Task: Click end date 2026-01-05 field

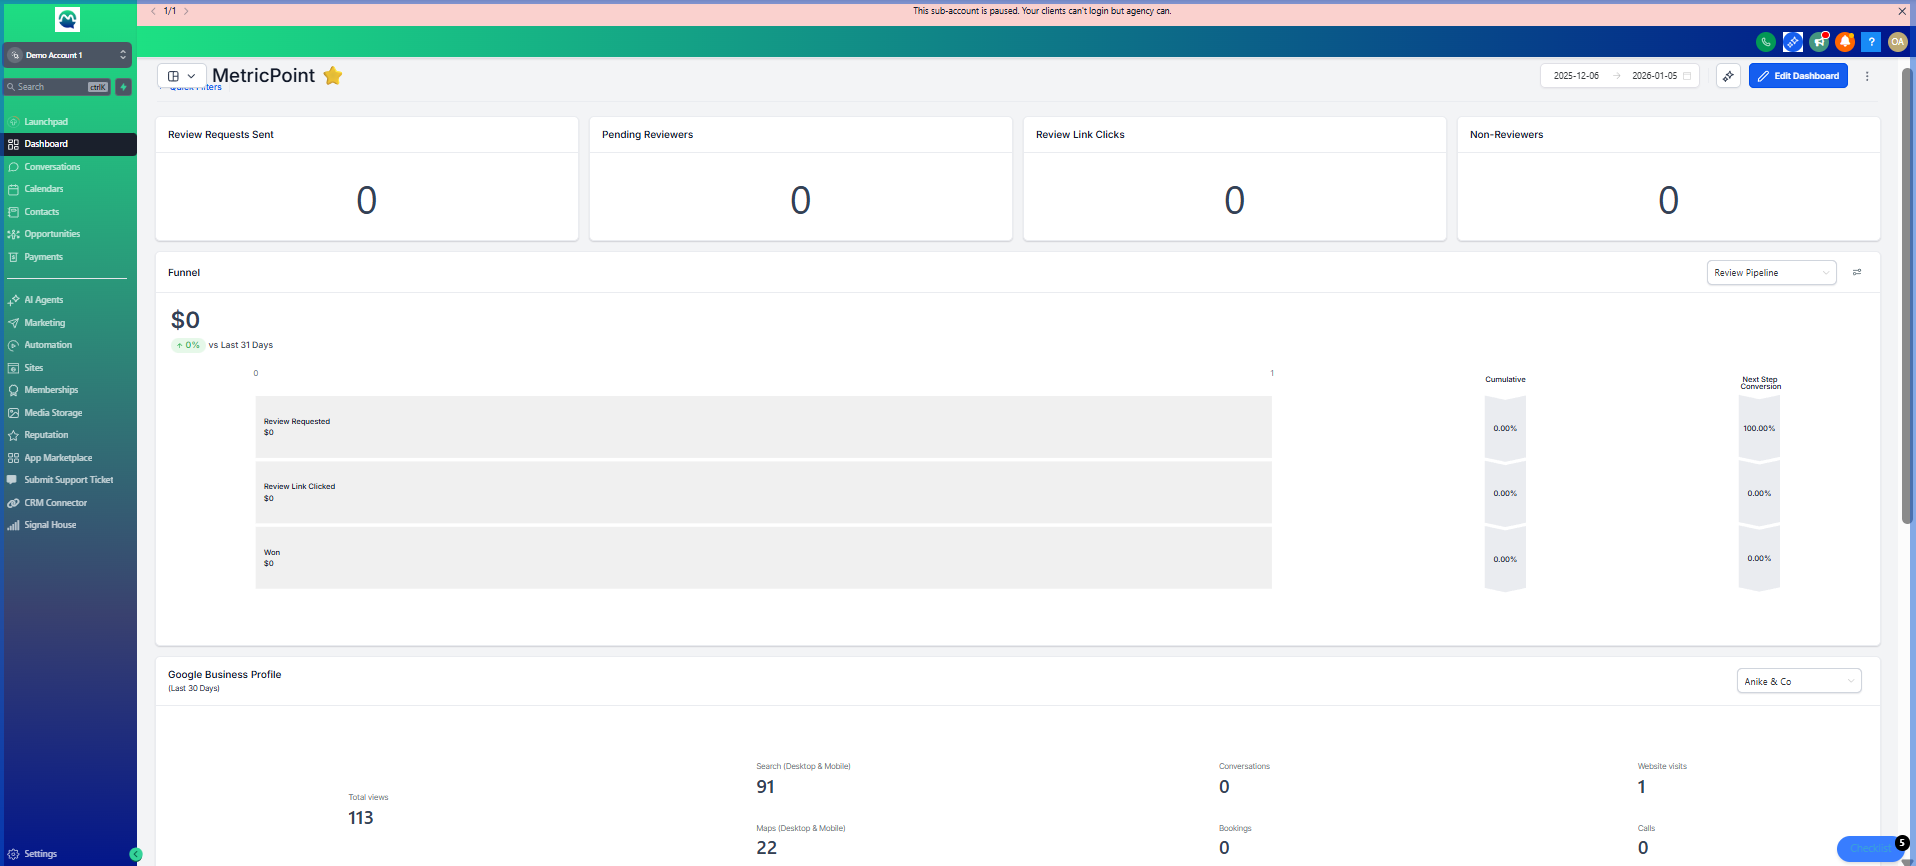Action: coord(1655,76)
